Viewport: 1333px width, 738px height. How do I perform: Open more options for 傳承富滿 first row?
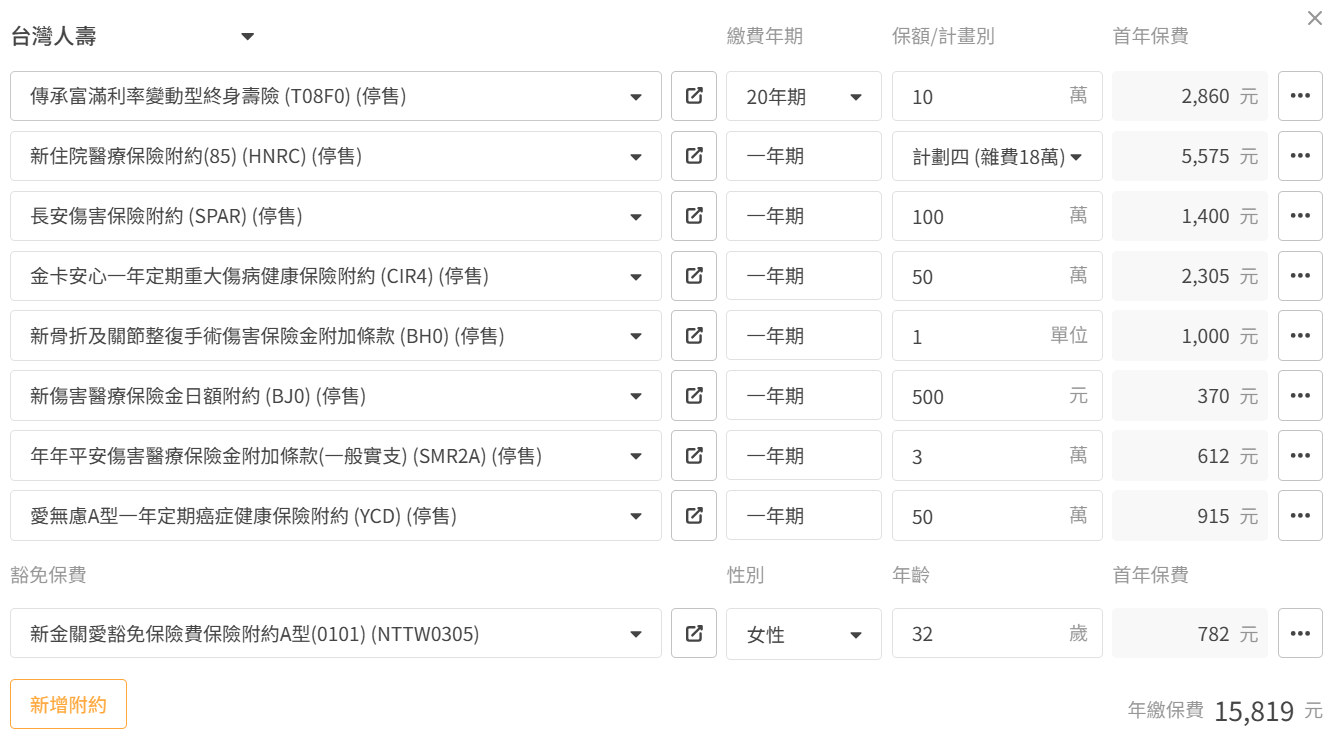coord(1300,96)
